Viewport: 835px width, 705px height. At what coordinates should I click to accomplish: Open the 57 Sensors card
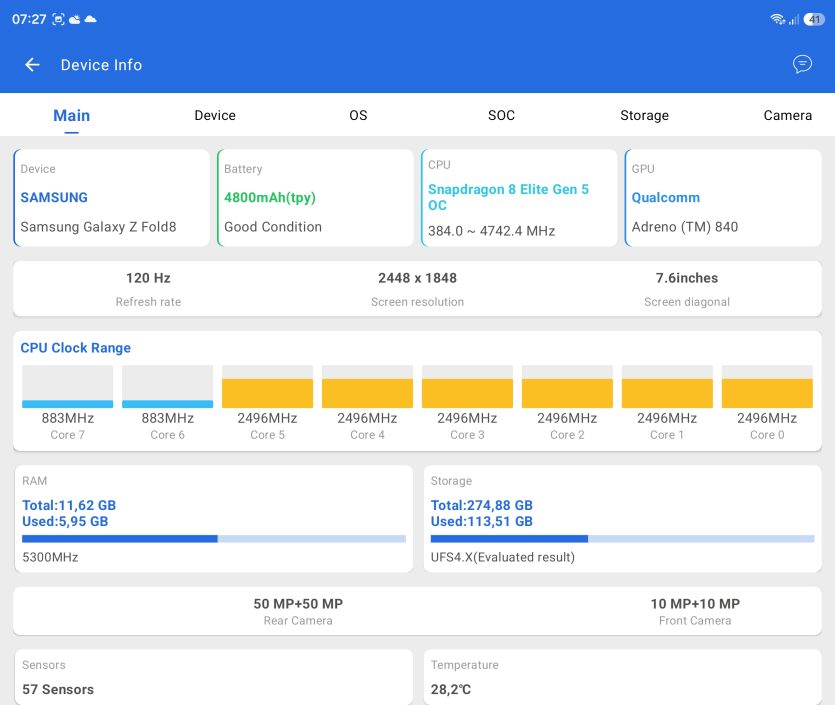tap(214, 677)
